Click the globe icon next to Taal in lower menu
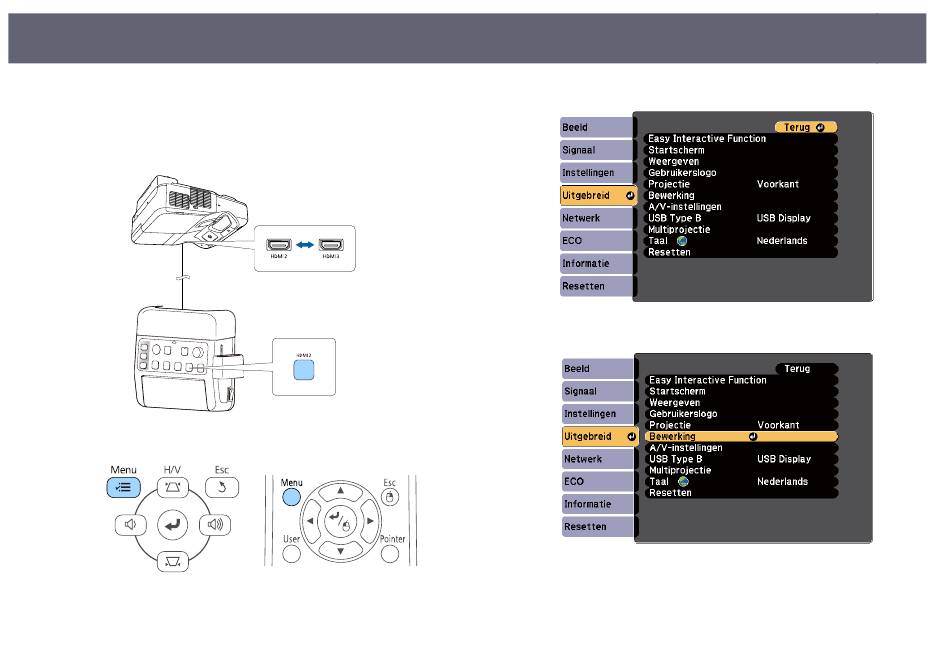This screenshot has width=950, height=660. pos(683,482)
